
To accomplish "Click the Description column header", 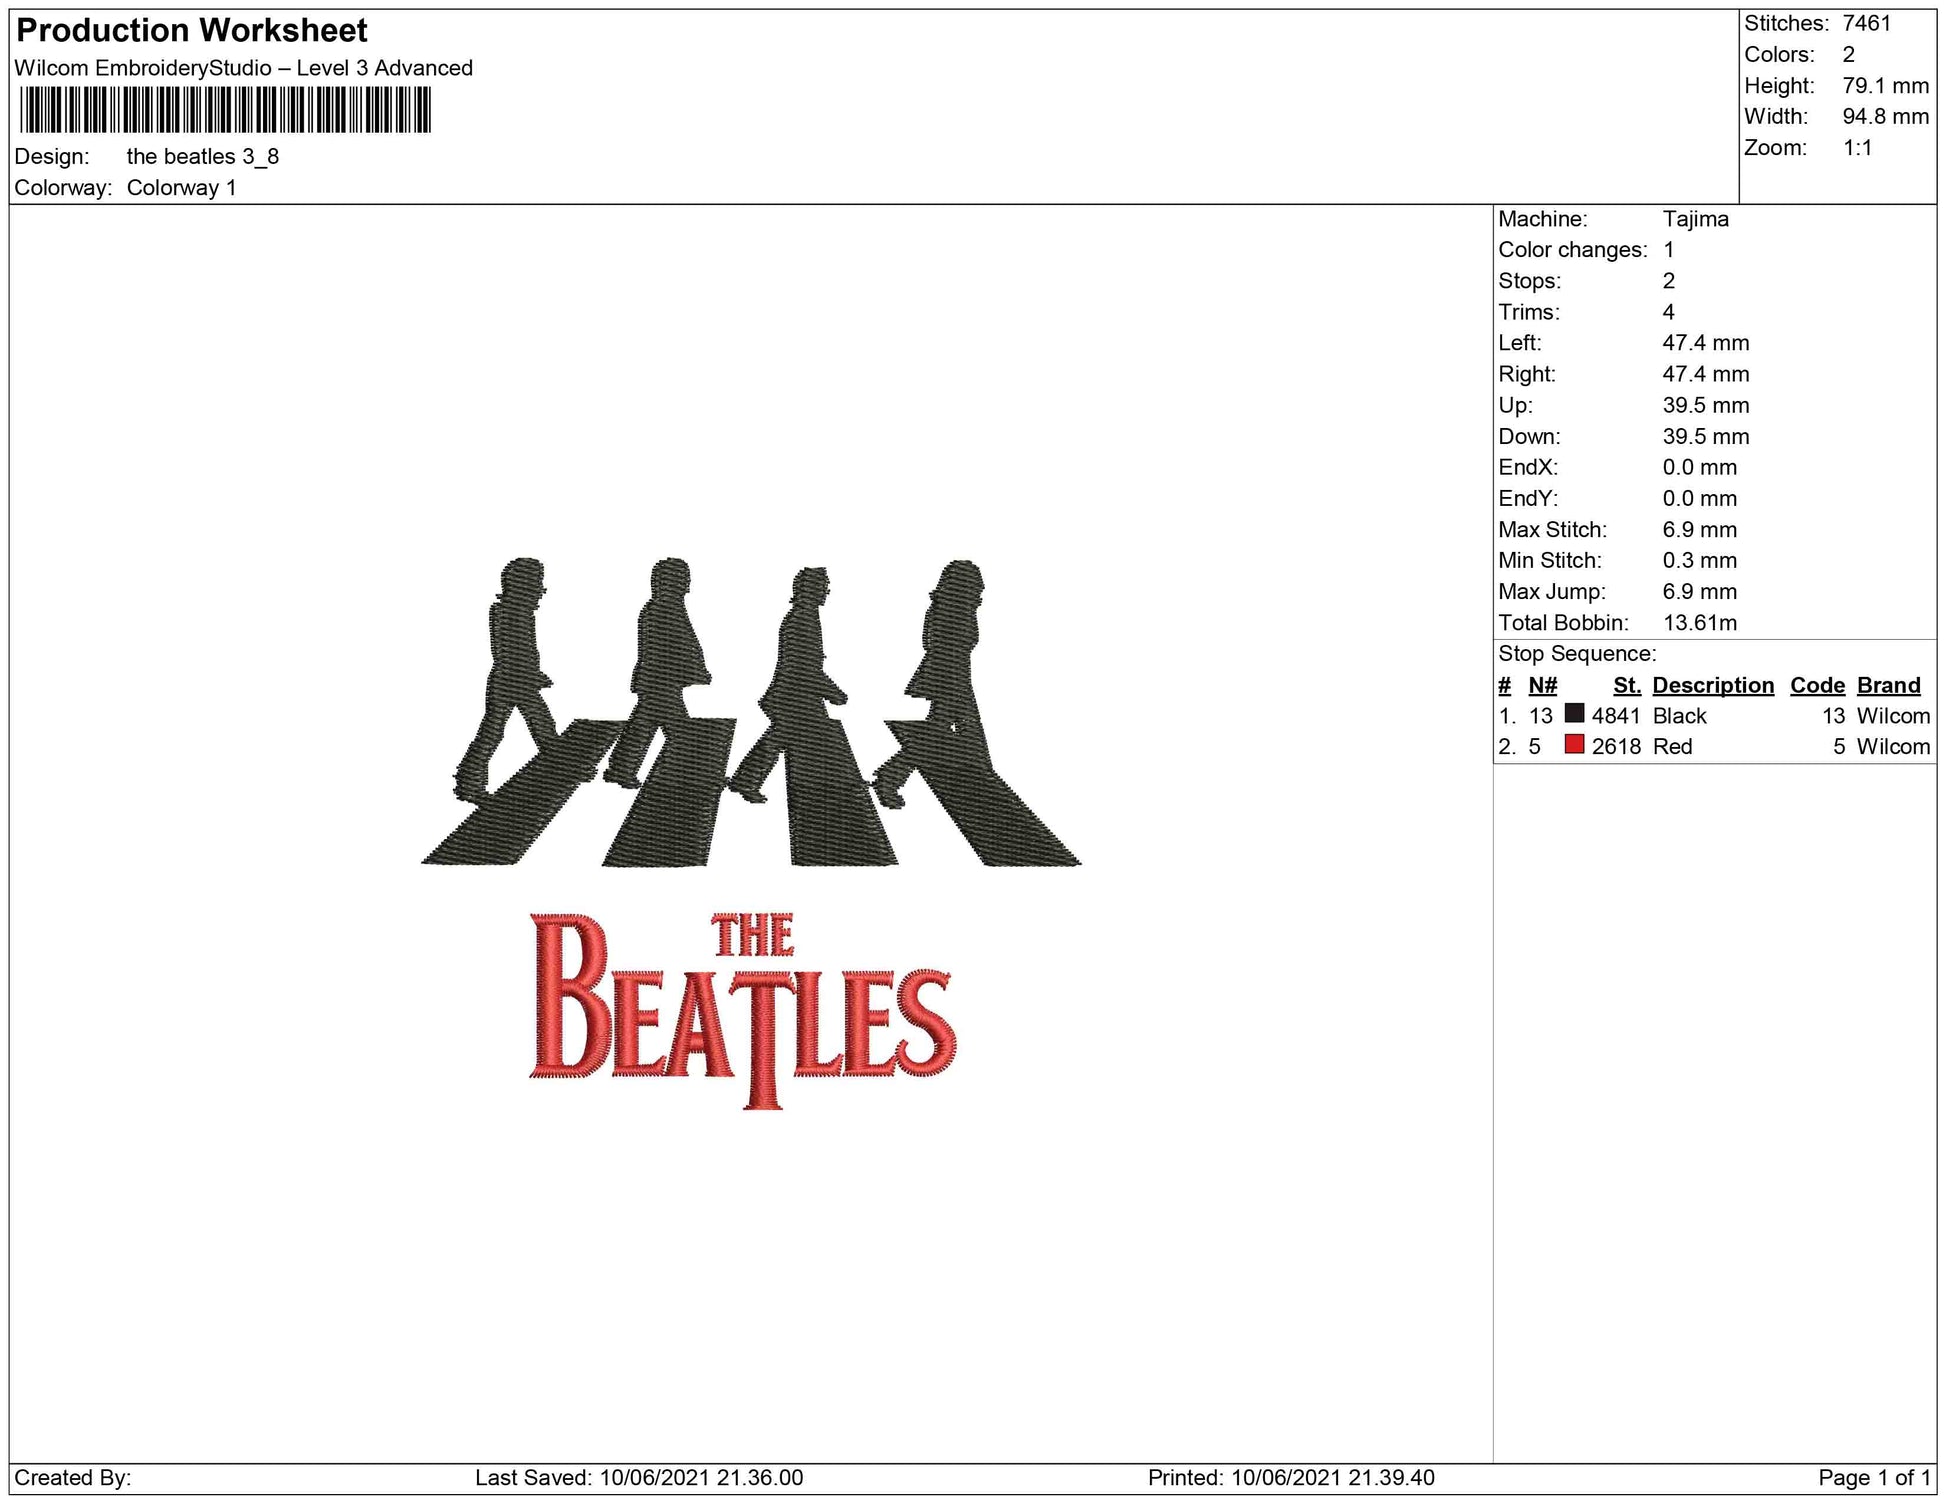I will point(1712,685).
